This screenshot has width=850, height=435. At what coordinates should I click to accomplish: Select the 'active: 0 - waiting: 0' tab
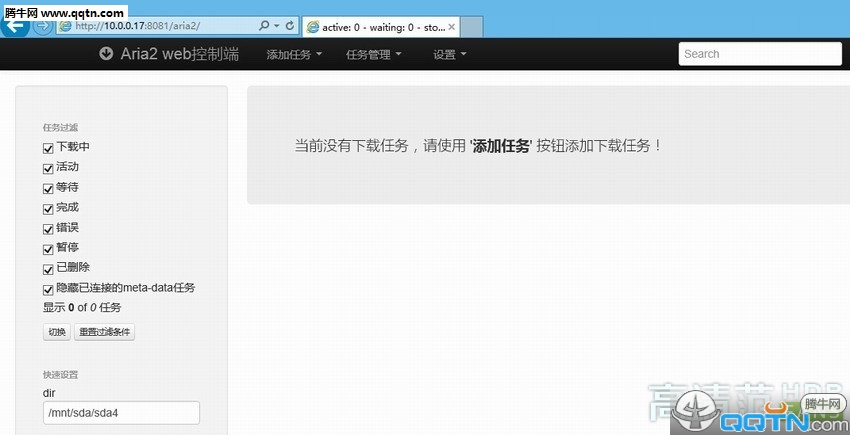click(381, 27)
